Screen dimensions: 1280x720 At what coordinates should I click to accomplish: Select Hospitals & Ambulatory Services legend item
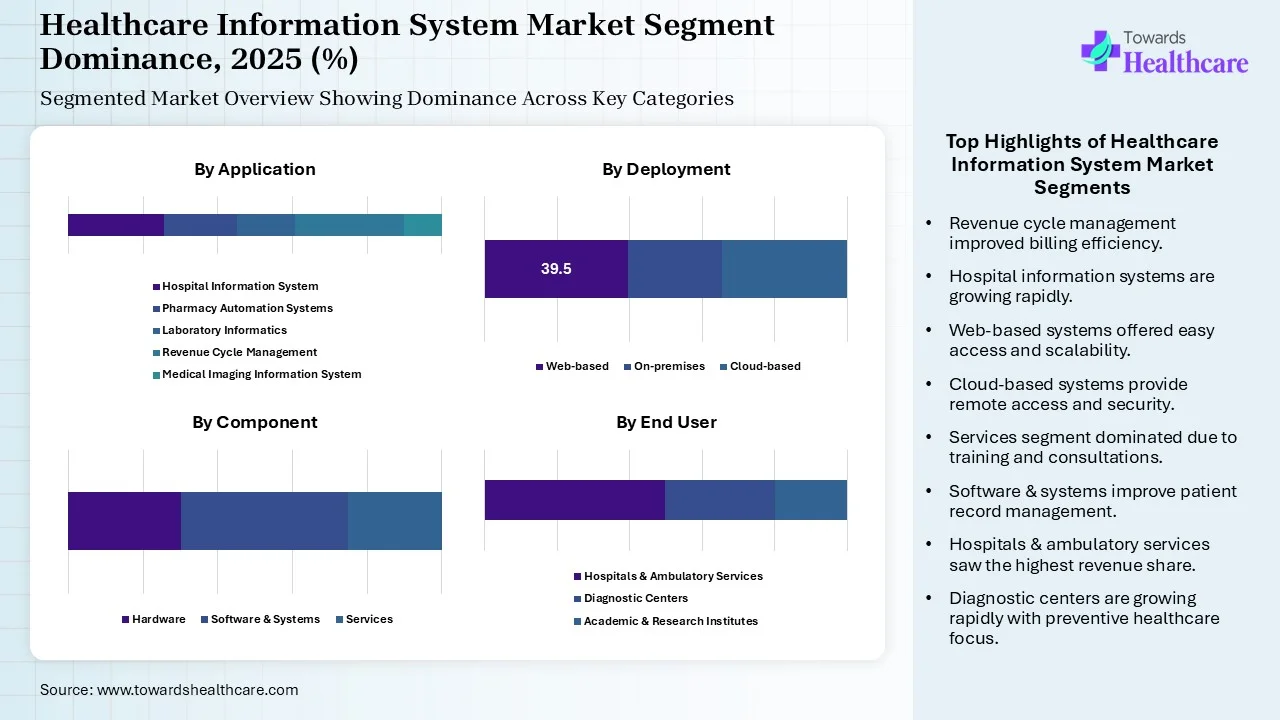pos(673,576)
